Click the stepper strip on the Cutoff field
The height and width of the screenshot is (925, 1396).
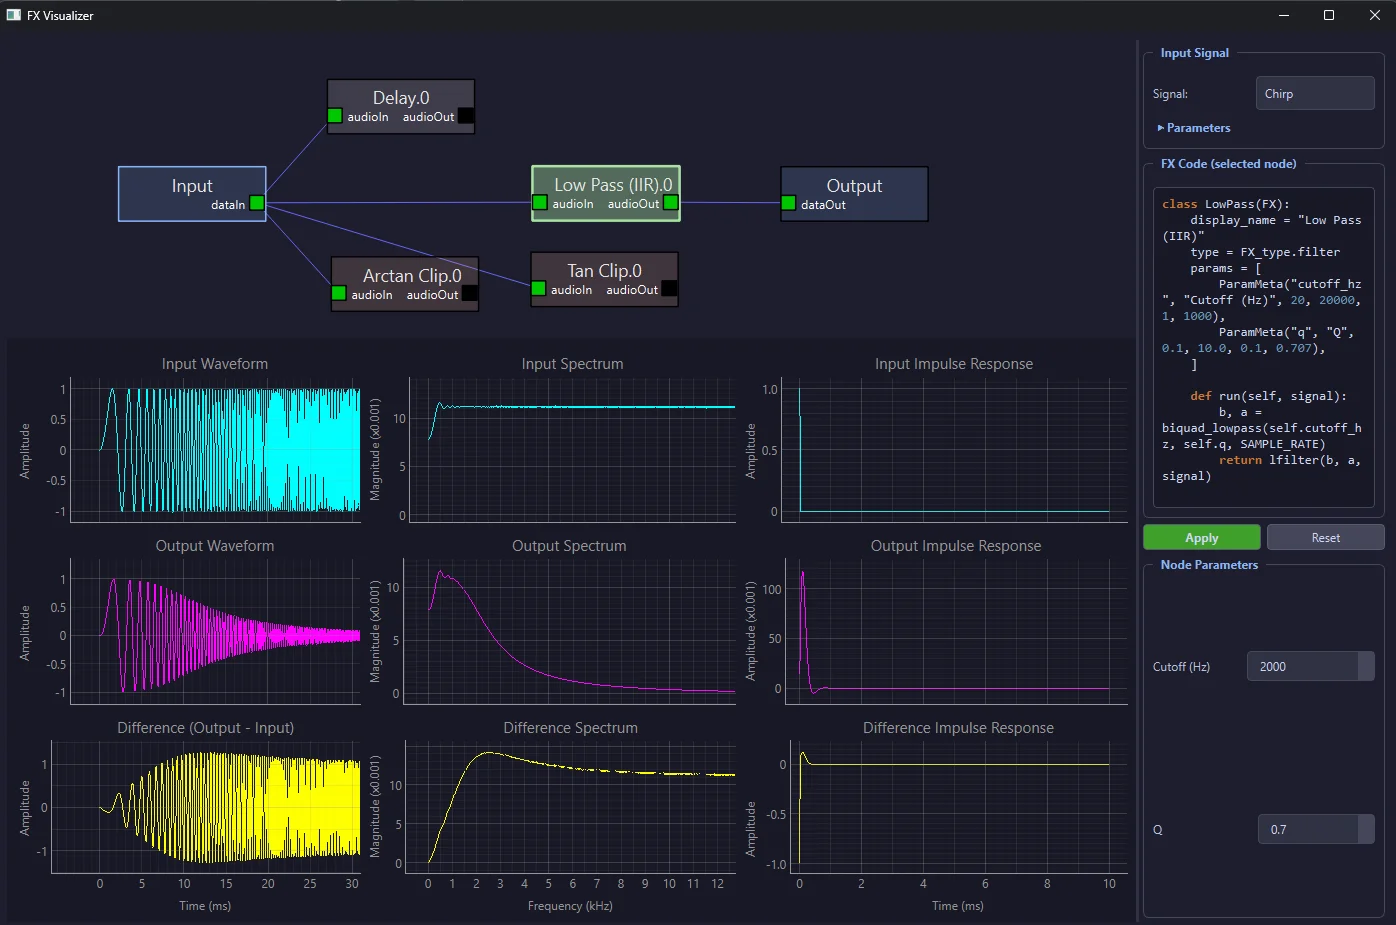click(1366, 666)
